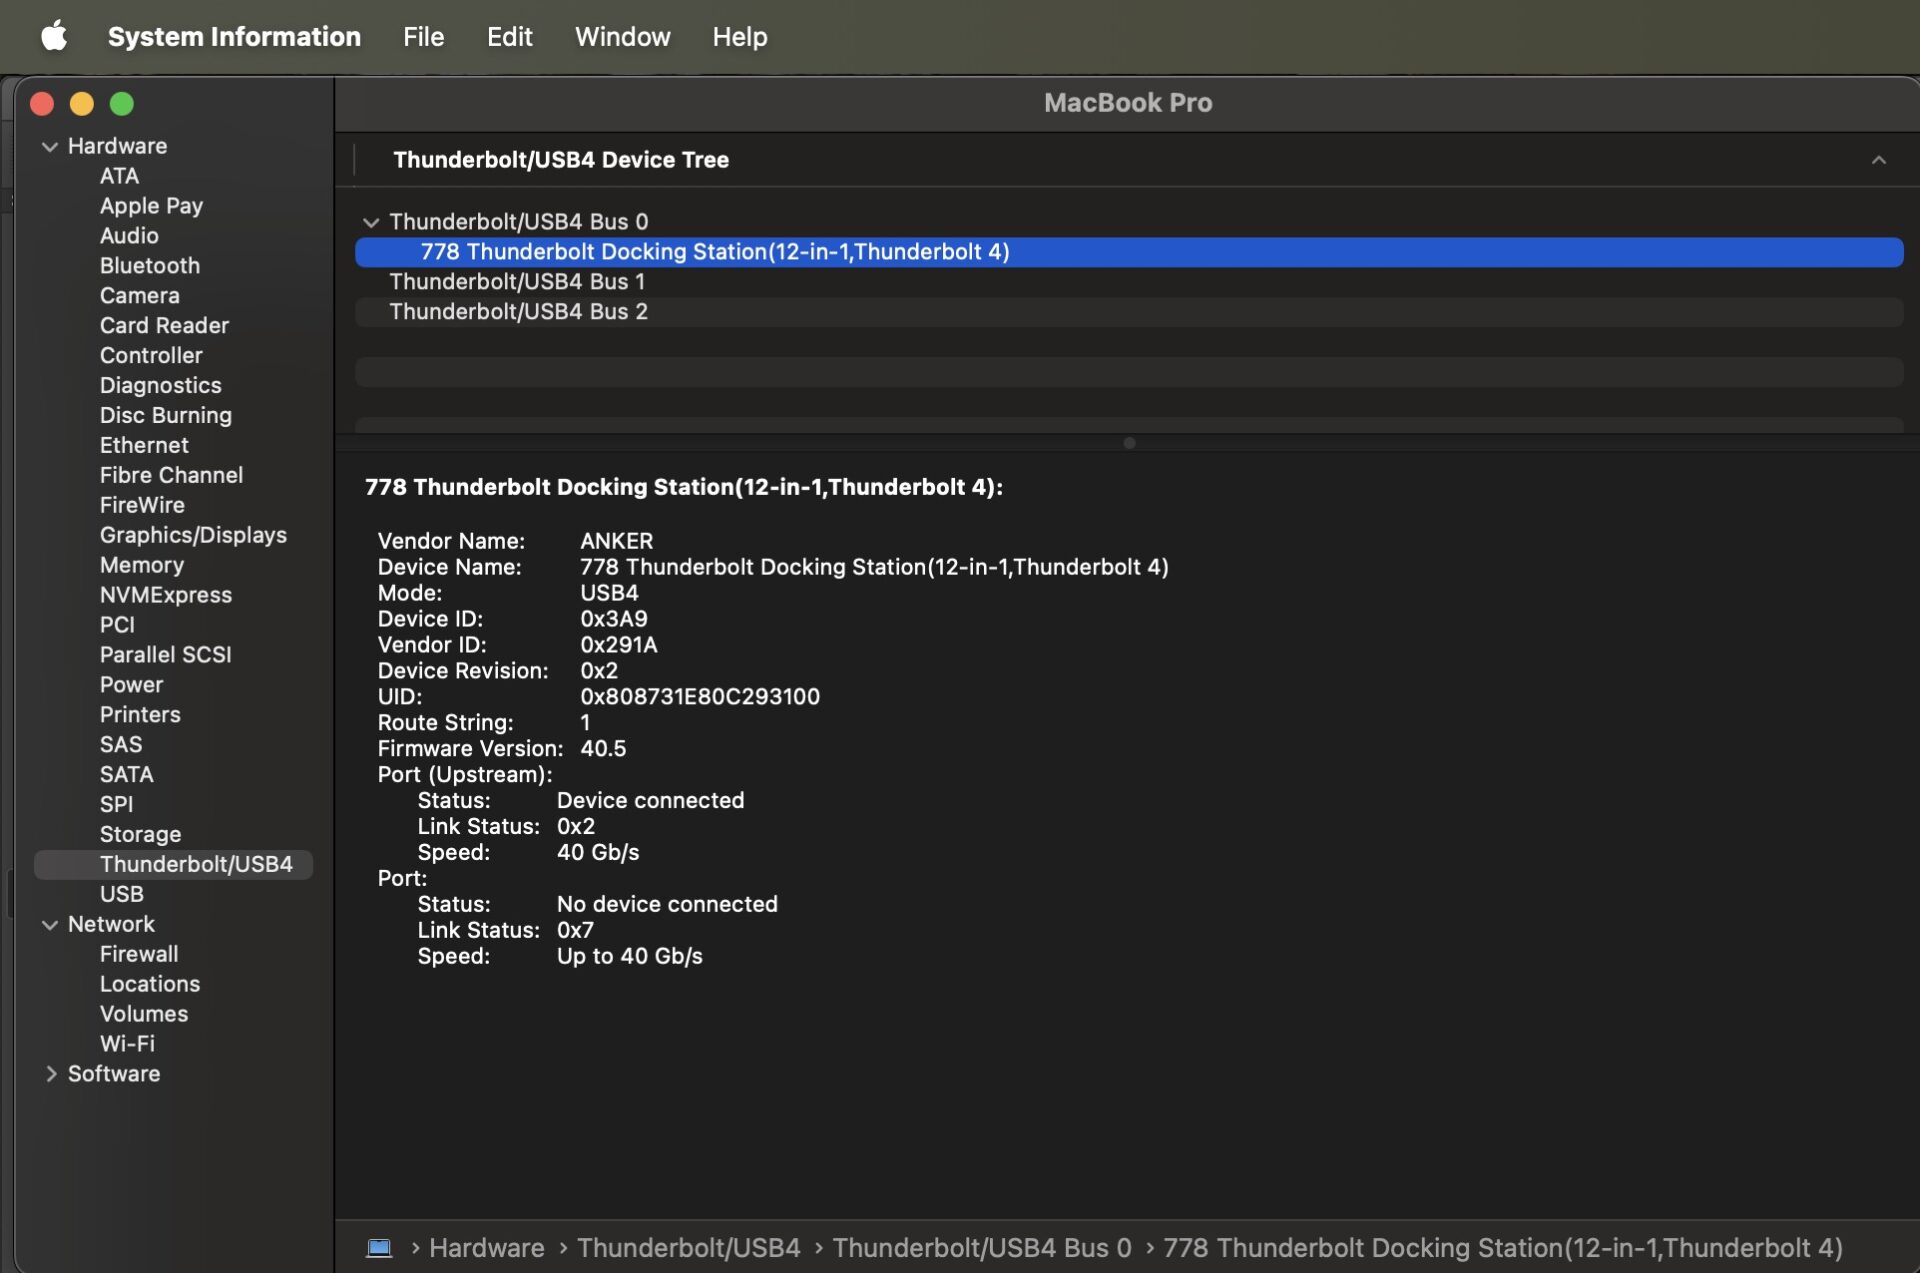Open the Help menu
The image size is (1920, 1273).
pyautogui.click(x=739, y=36)
